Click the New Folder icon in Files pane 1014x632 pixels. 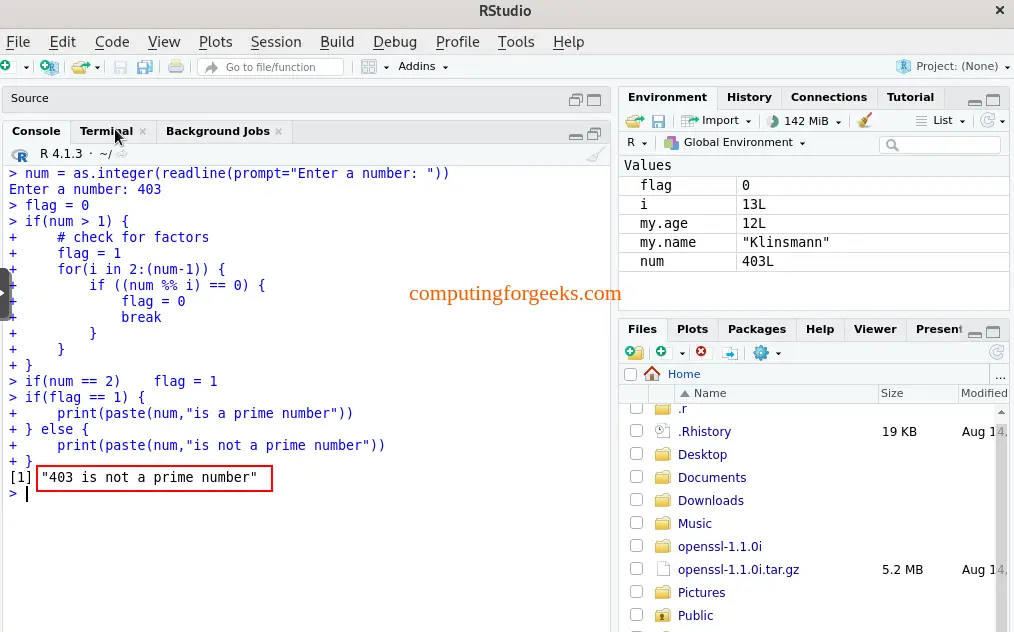pyautogui.click(x=634, y=353)
